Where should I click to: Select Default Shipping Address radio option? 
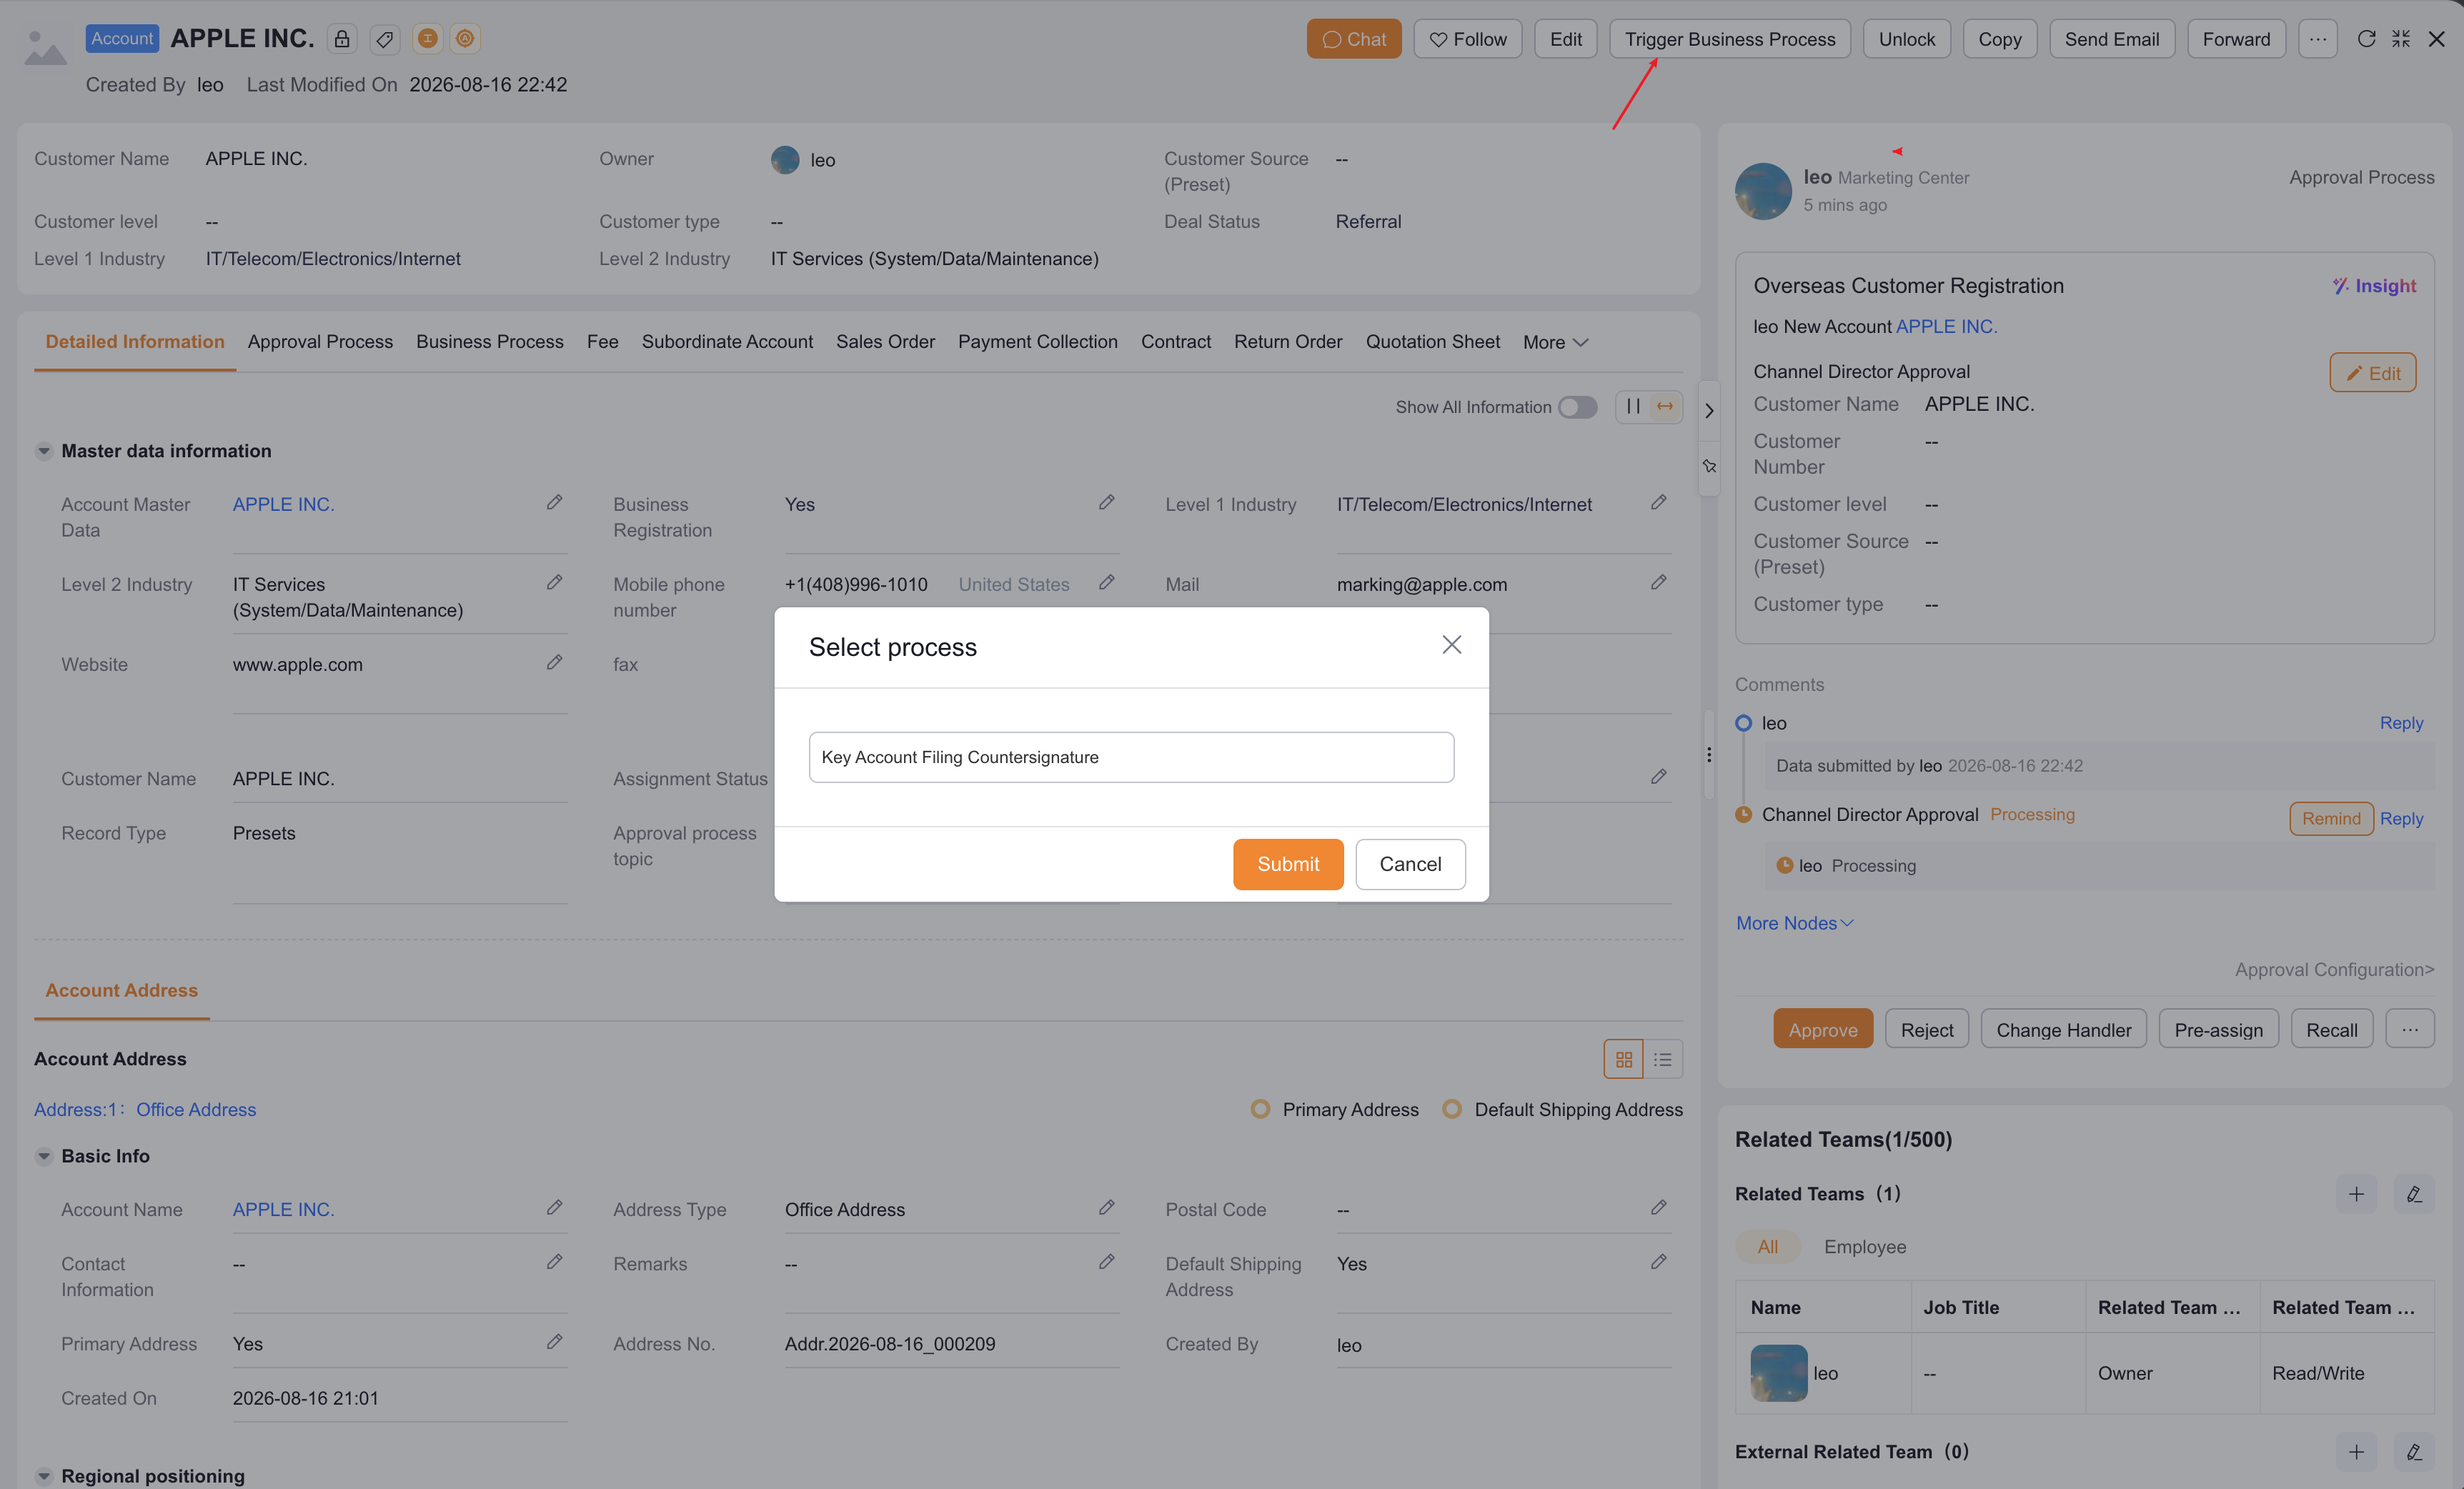pyautogui.click(x=1452, y=1109)
